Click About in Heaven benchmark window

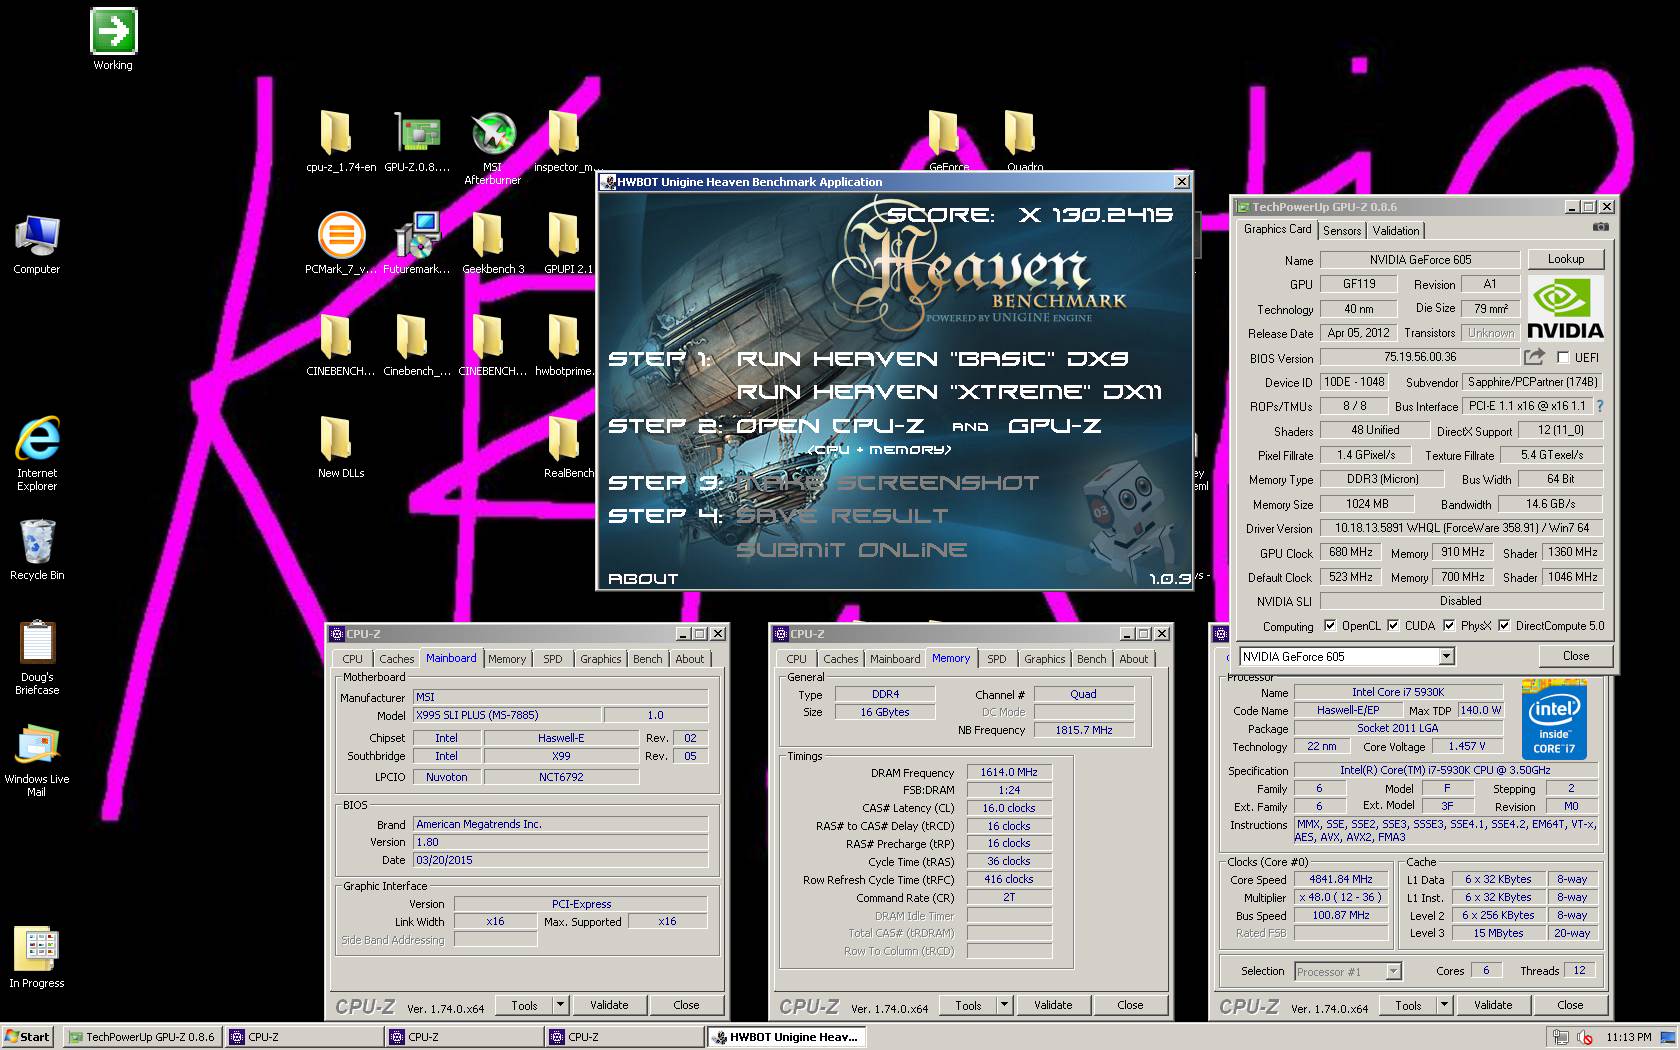(643, 579)
